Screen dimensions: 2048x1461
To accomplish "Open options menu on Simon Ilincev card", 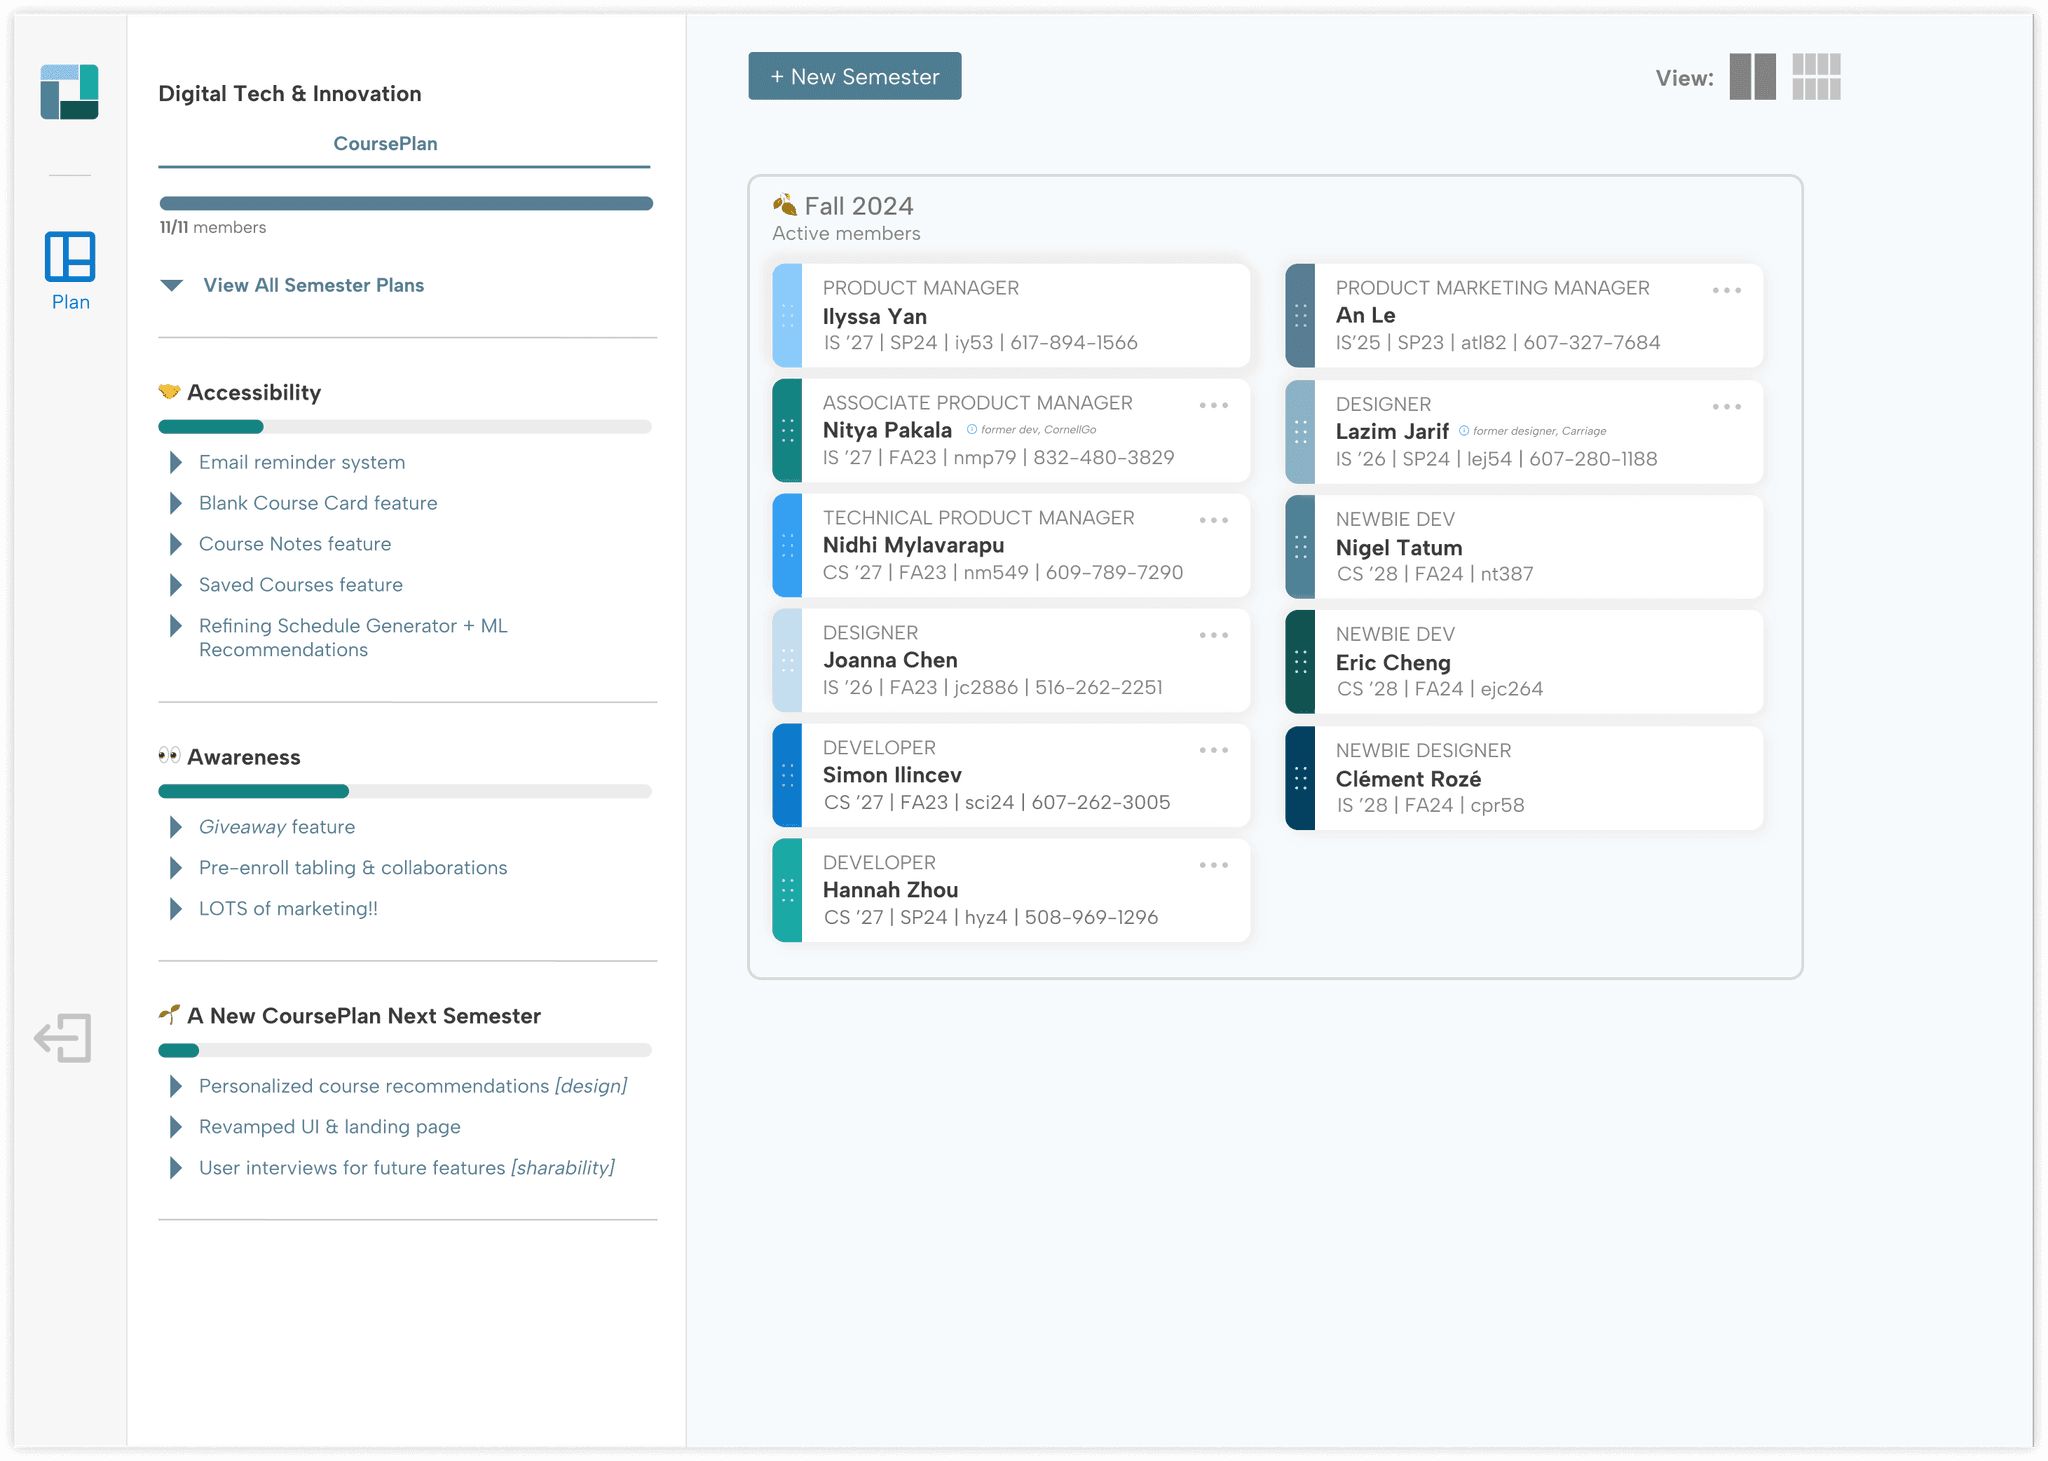I will (x=1213, y=751).
